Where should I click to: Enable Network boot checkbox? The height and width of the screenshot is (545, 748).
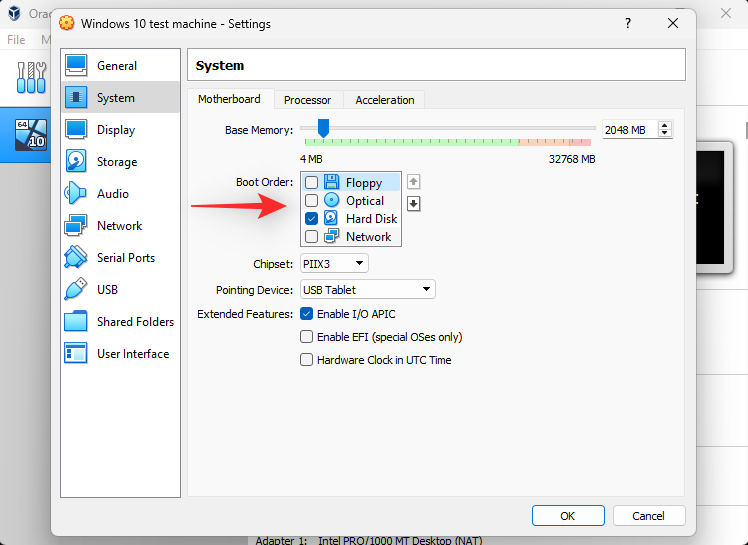312,236
